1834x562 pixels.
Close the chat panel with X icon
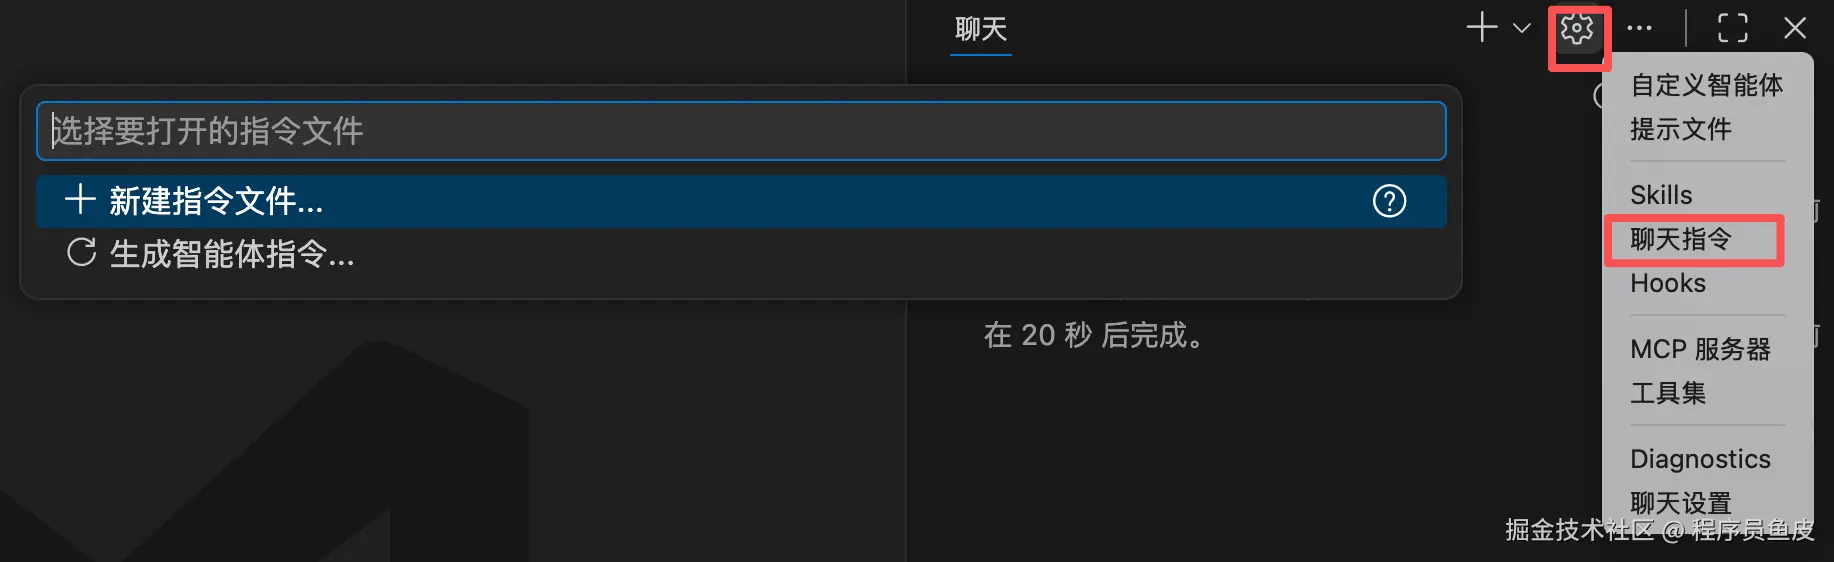pos(1795,28)
